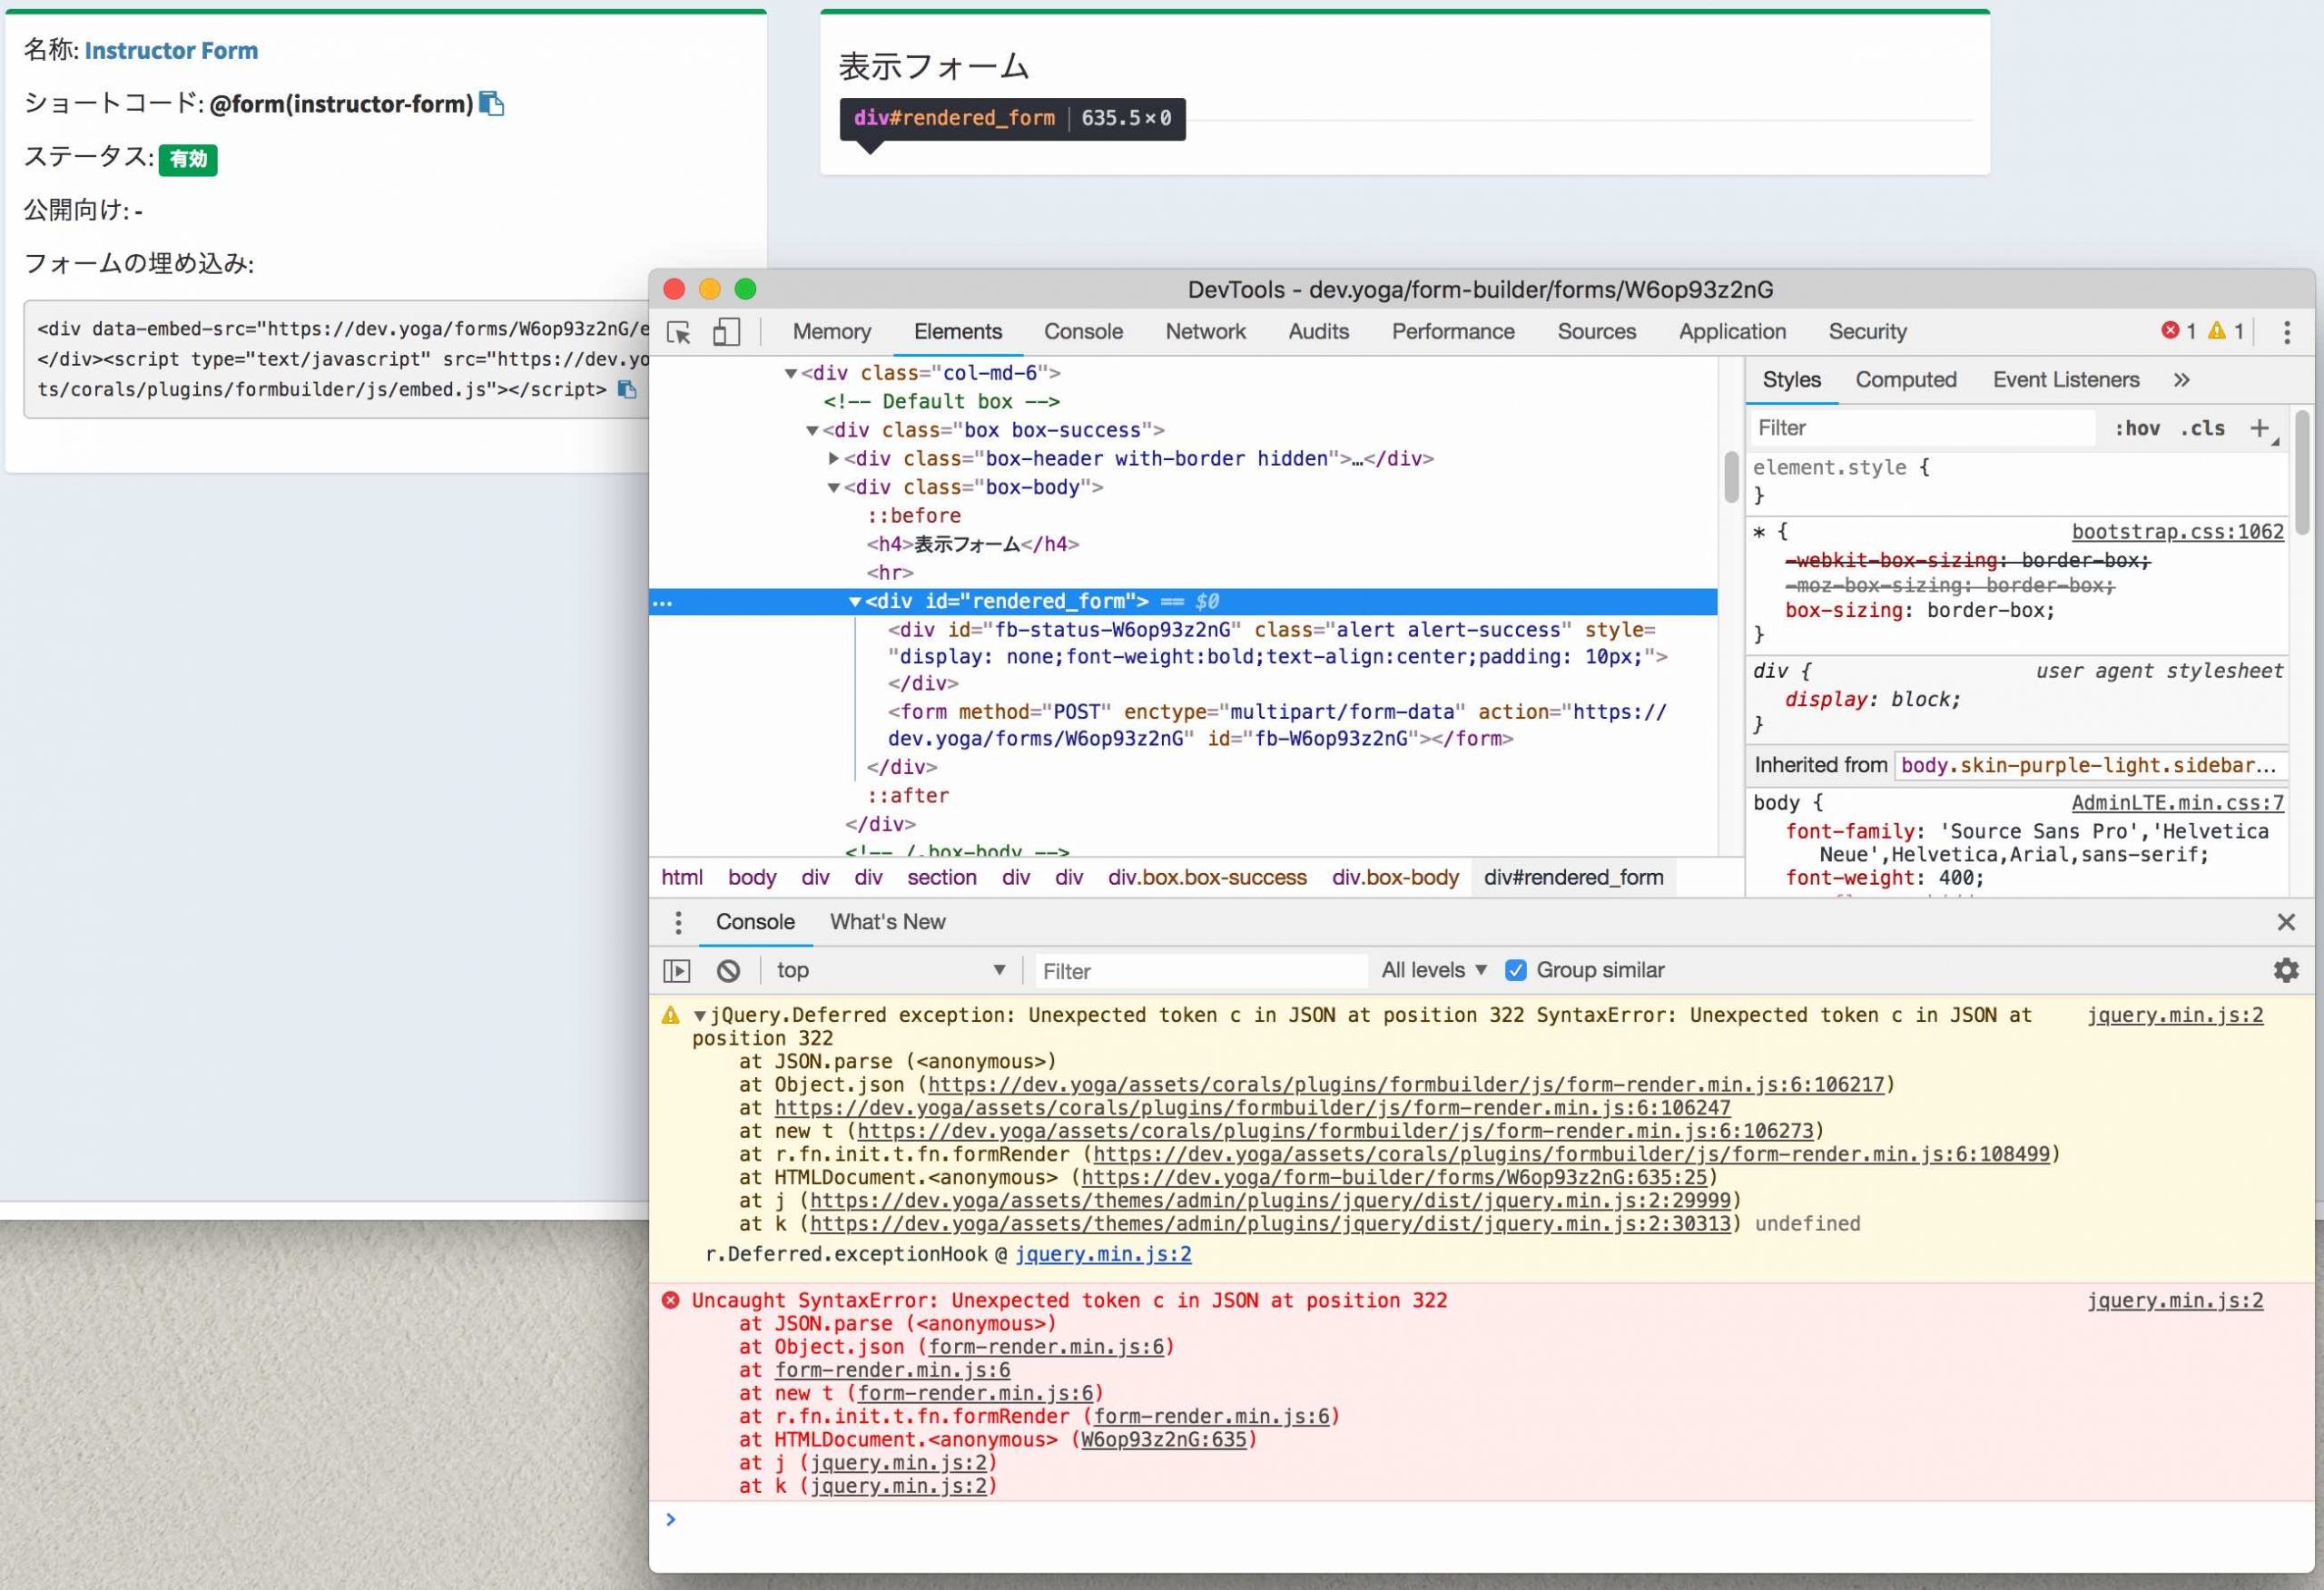Open AdminLTE.min.css:7 source link
This screenshot has width=2324, height=1590.
pyautogui.click(x=2177, y=803)
